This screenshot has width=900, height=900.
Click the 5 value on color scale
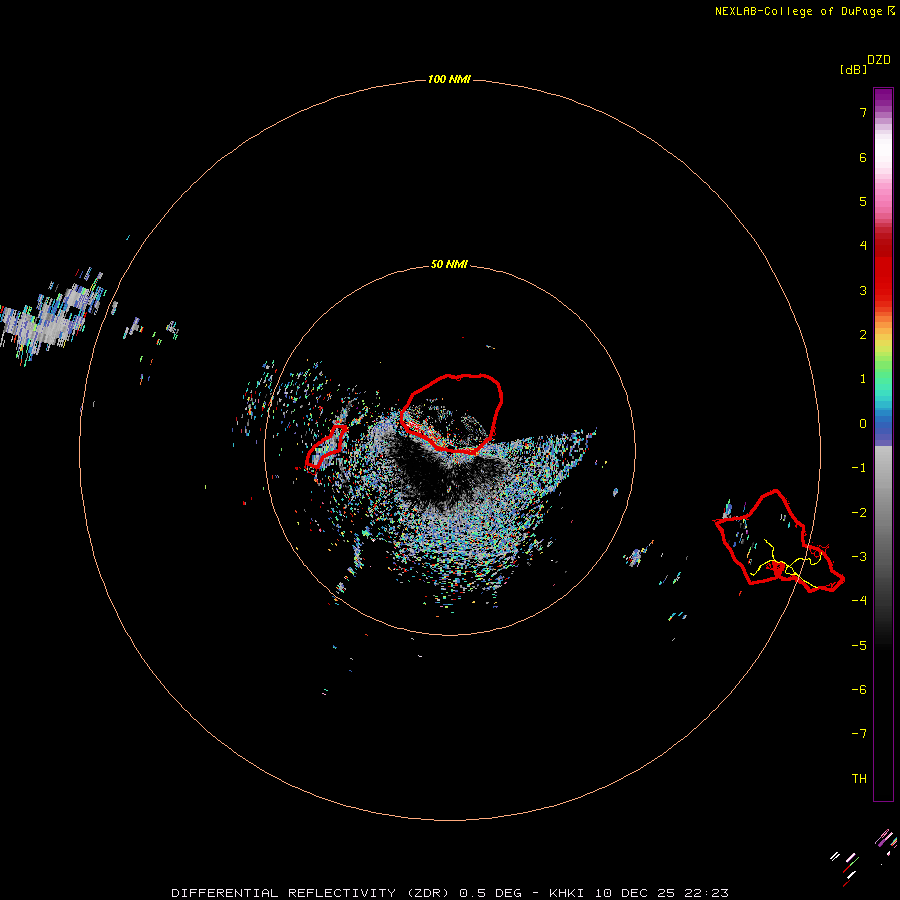tap(863, 201)
